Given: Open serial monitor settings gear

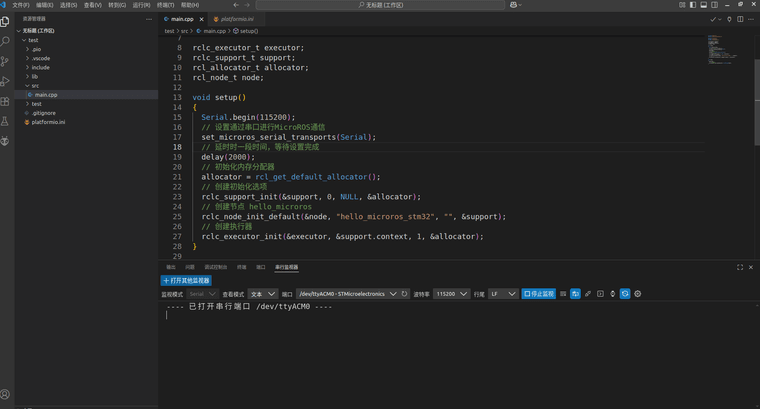Looking at the screenshot, I should [638, 294].
